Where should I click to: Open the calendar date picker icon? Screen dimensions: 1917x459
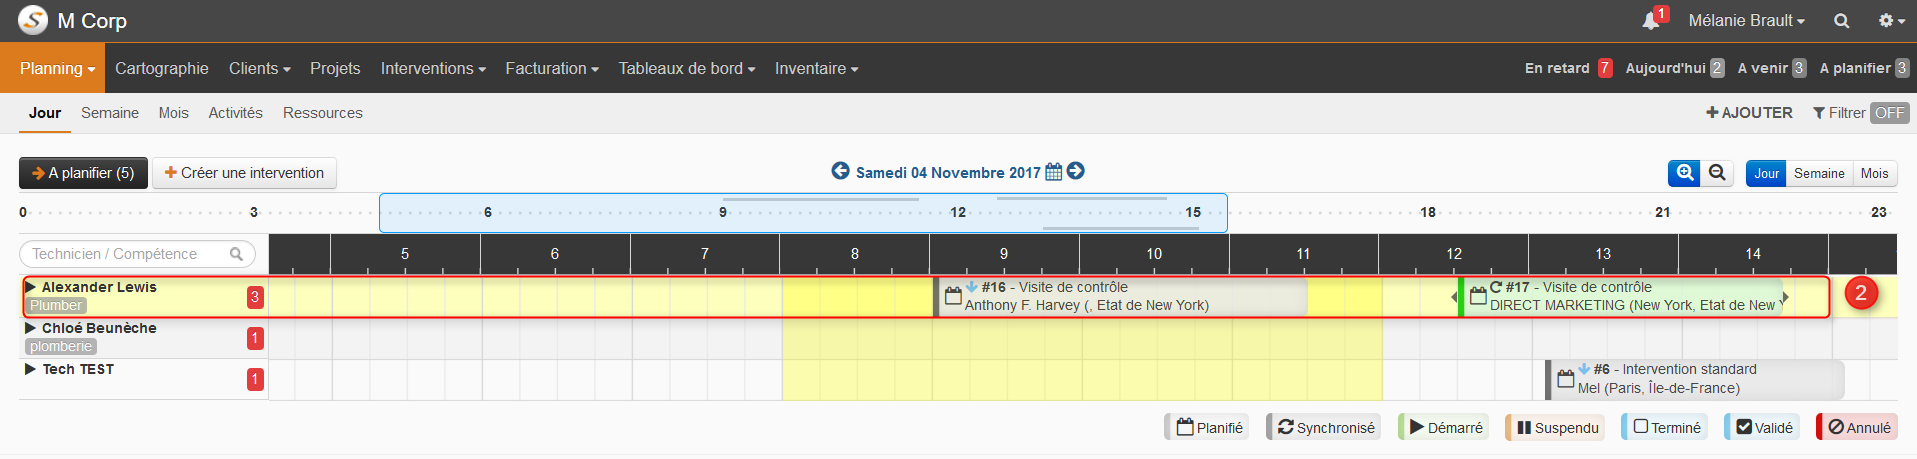tap(1053, 172)
